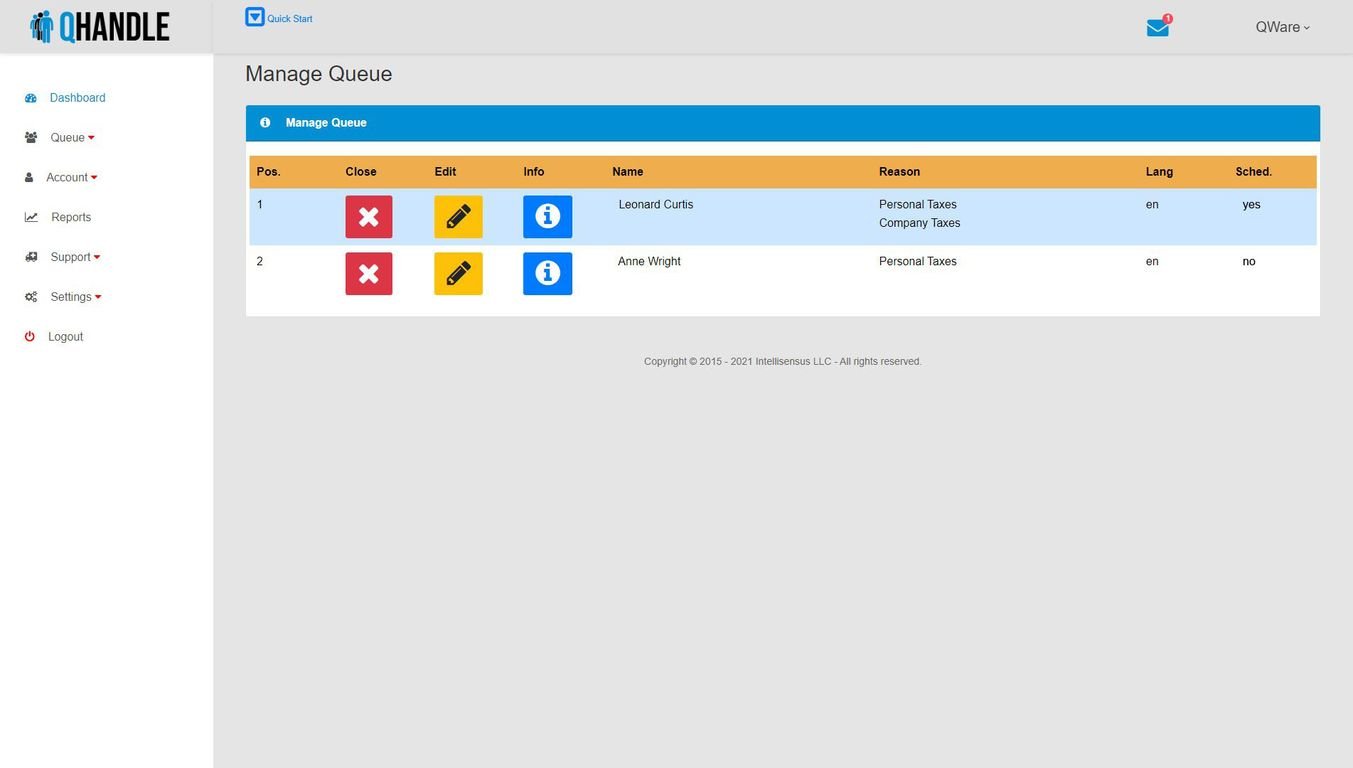Click the Quick Start arrow icon
The height and width of the screenshot is (768, 1353).
(x=255, y=17)
